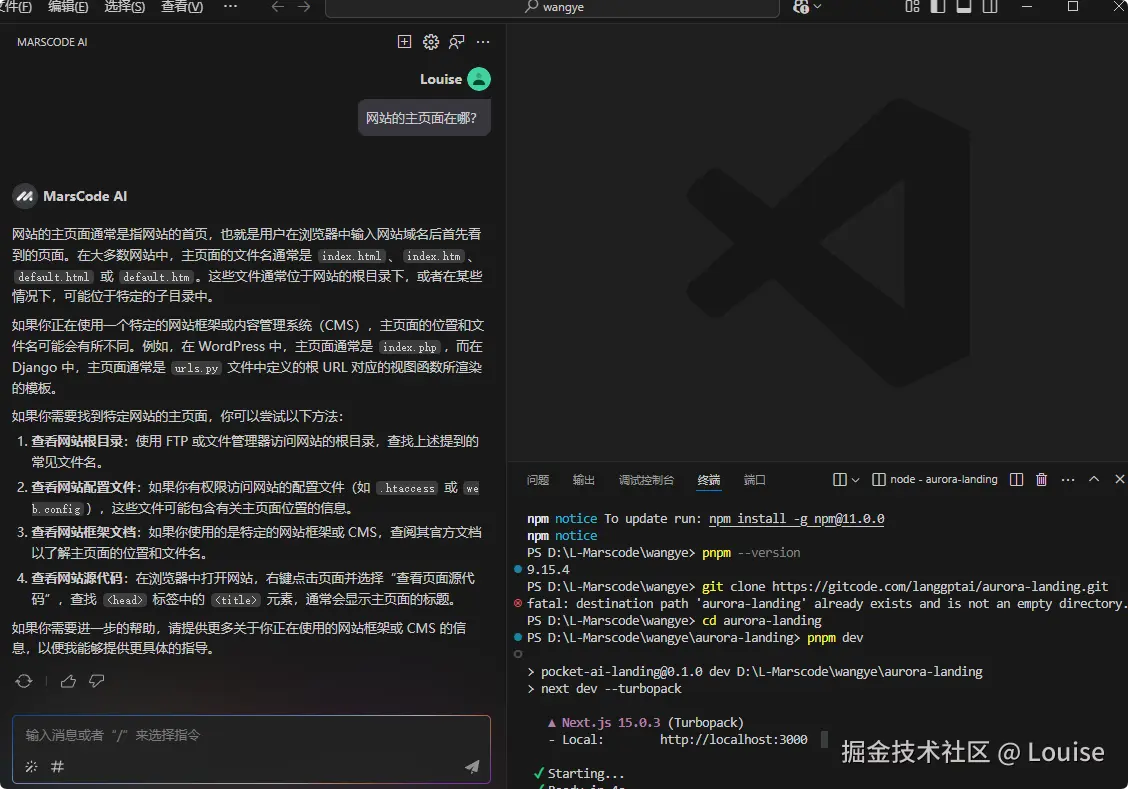Screen dimensions: 1128x789
Task: Switch to the 输出 output tab
Action: 583,480
